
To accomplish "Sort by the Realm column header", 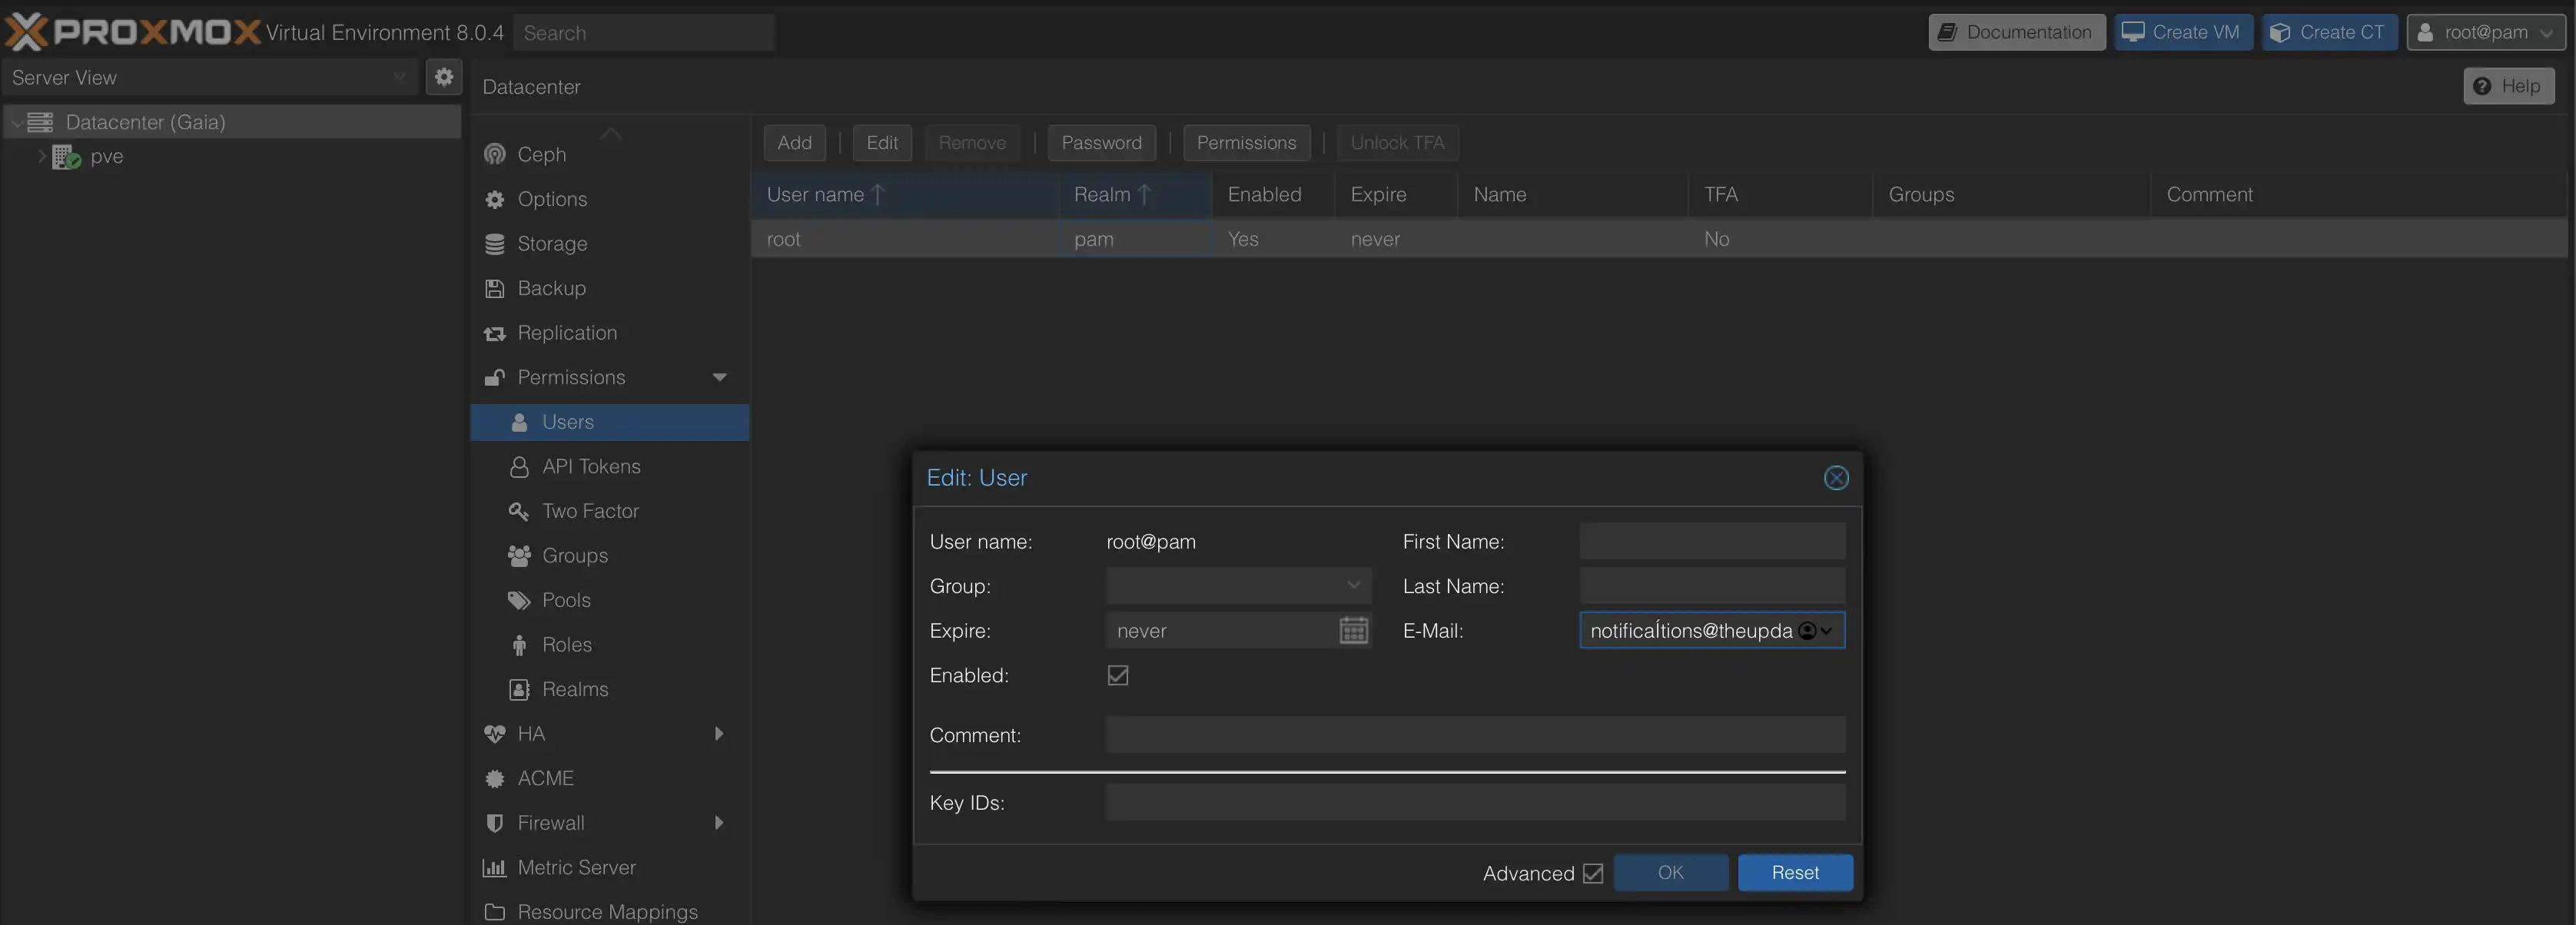I will click(x=1135, y=195).
